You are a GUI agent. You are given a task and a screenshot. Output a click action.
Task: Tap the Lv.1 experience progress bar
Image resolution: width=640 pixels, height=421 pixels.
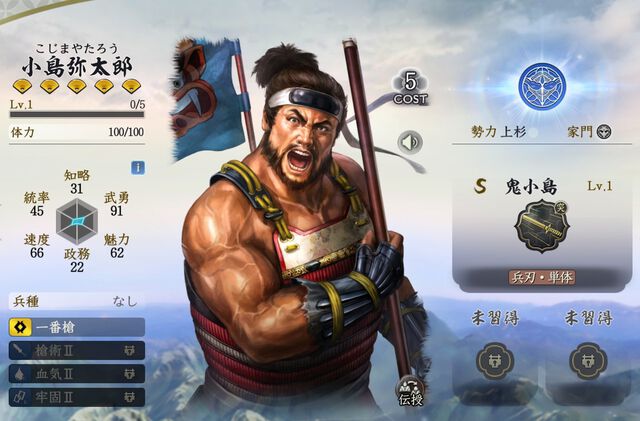point(77,114)
